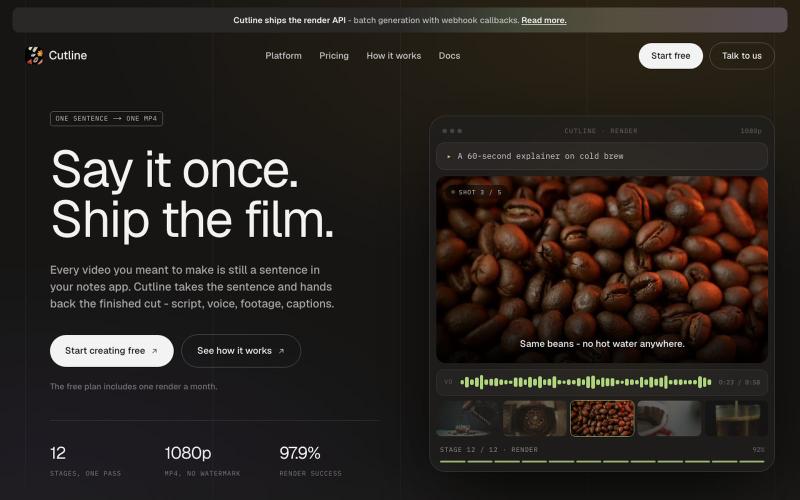Click the coffee beans video preview

[602, 269]
